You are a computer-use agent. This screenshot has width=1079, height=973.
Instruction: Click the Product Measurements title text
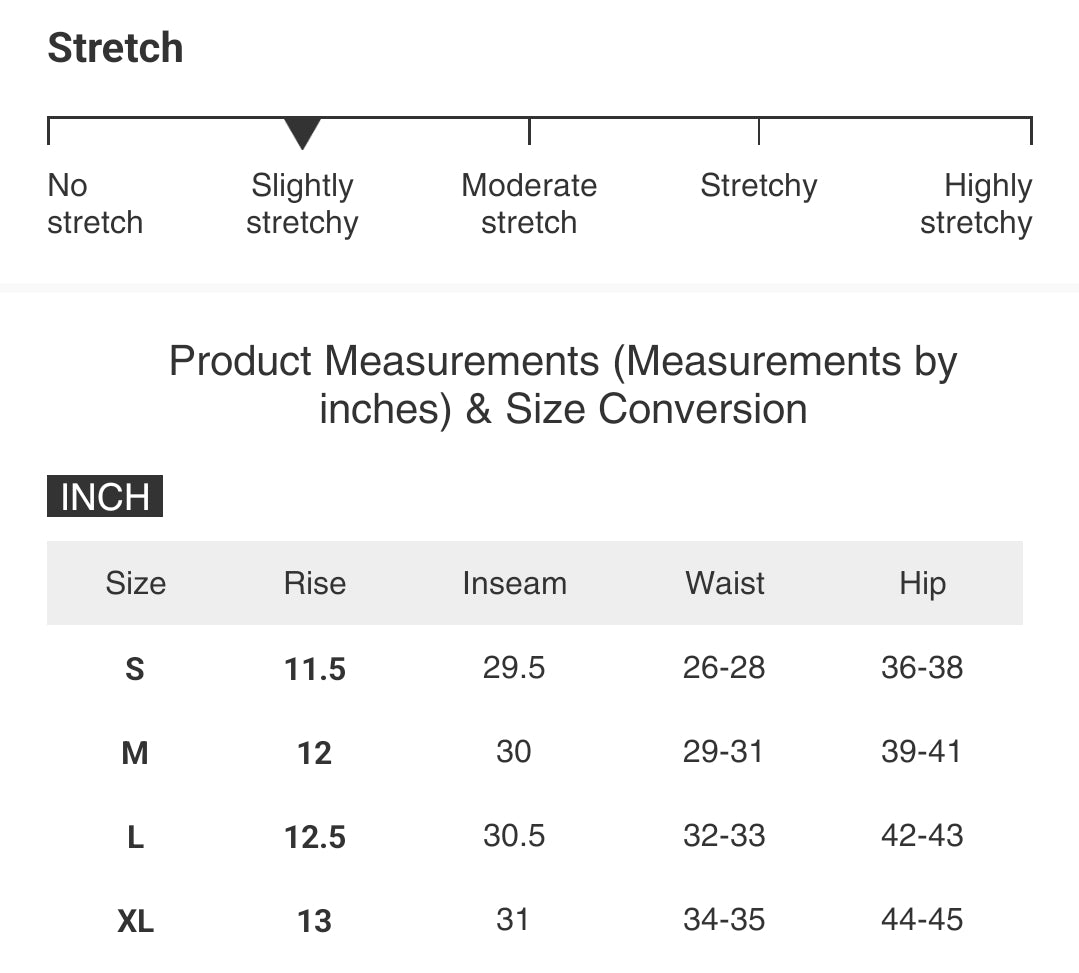pos(563,385)
